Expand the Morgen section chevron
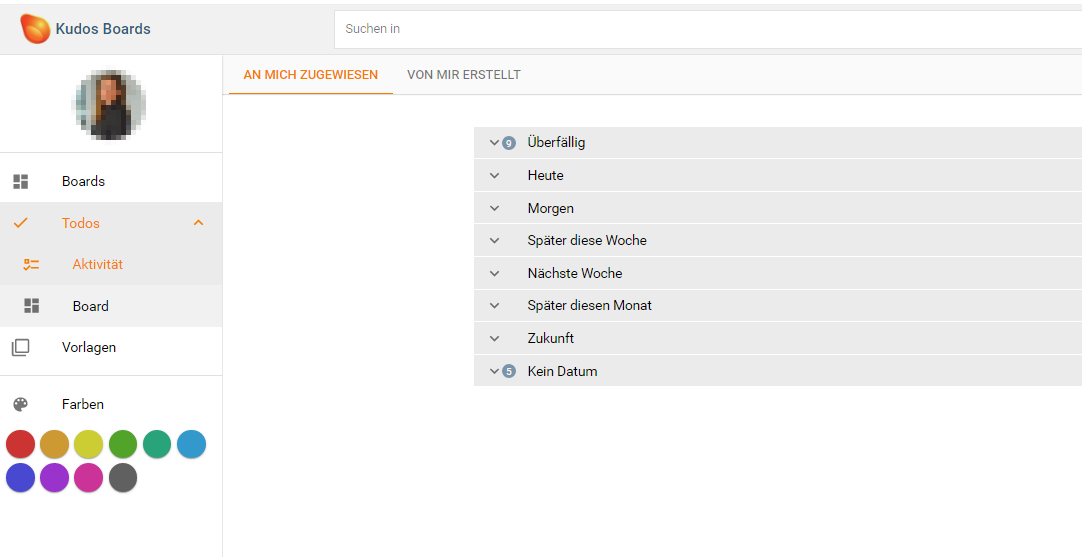Screen dimensions: 1082x557 coord(494,209)
